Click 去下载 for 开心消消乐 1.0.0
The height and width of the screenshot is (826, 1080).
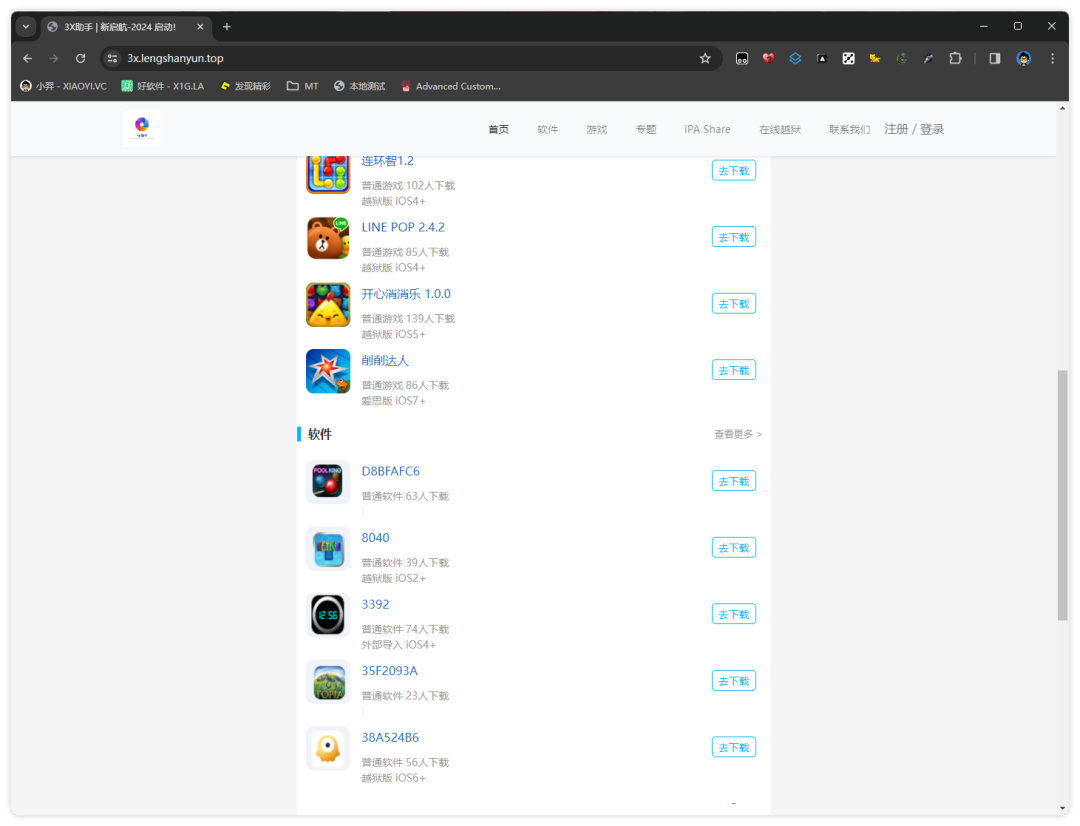pos(734,304)
